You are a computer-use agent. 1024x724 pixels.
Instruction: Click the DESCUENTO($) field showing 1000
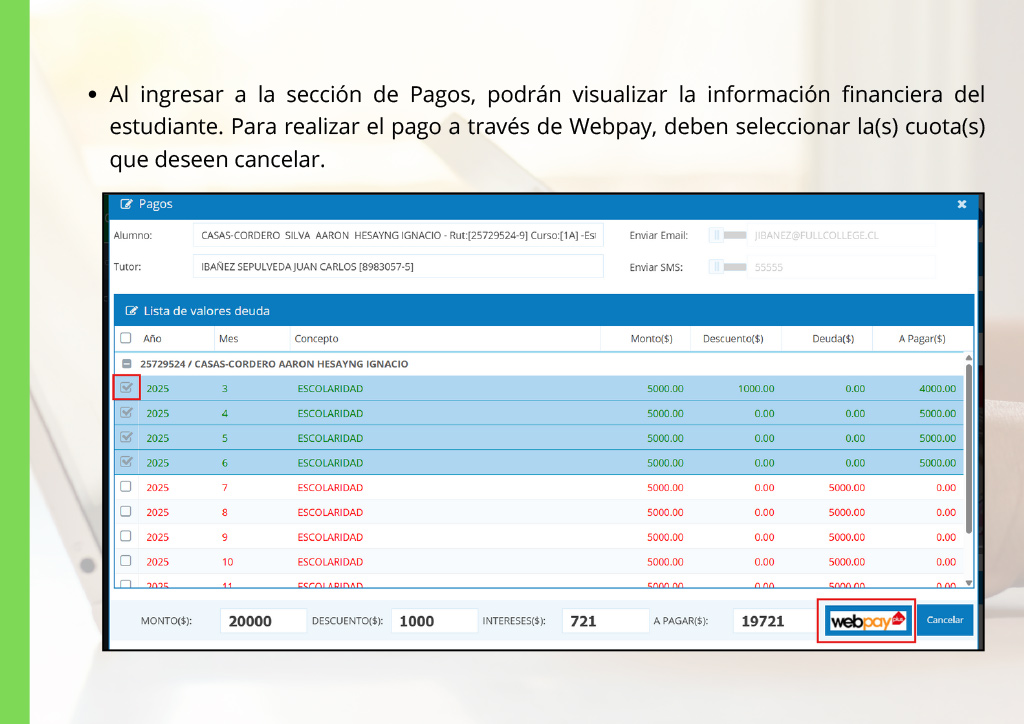point(434,621)
